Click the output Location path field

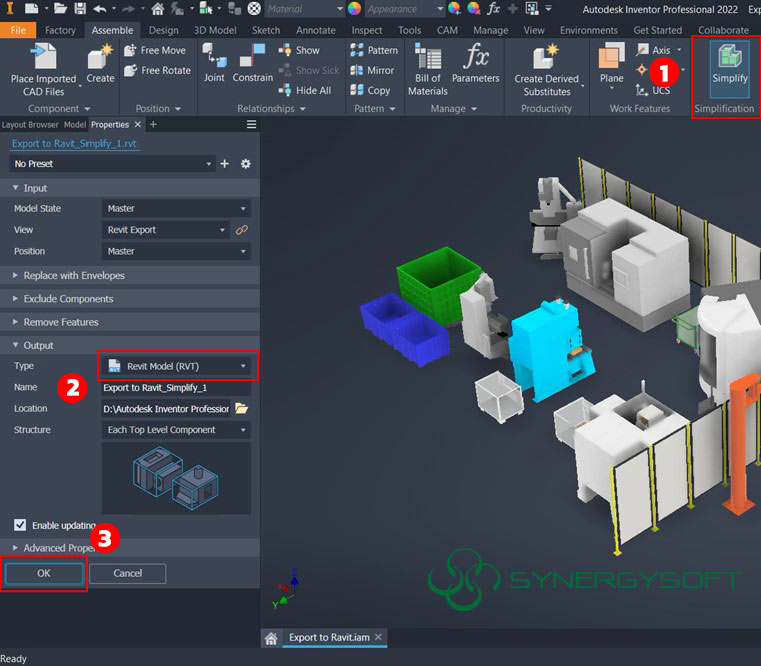pos(166,409)
